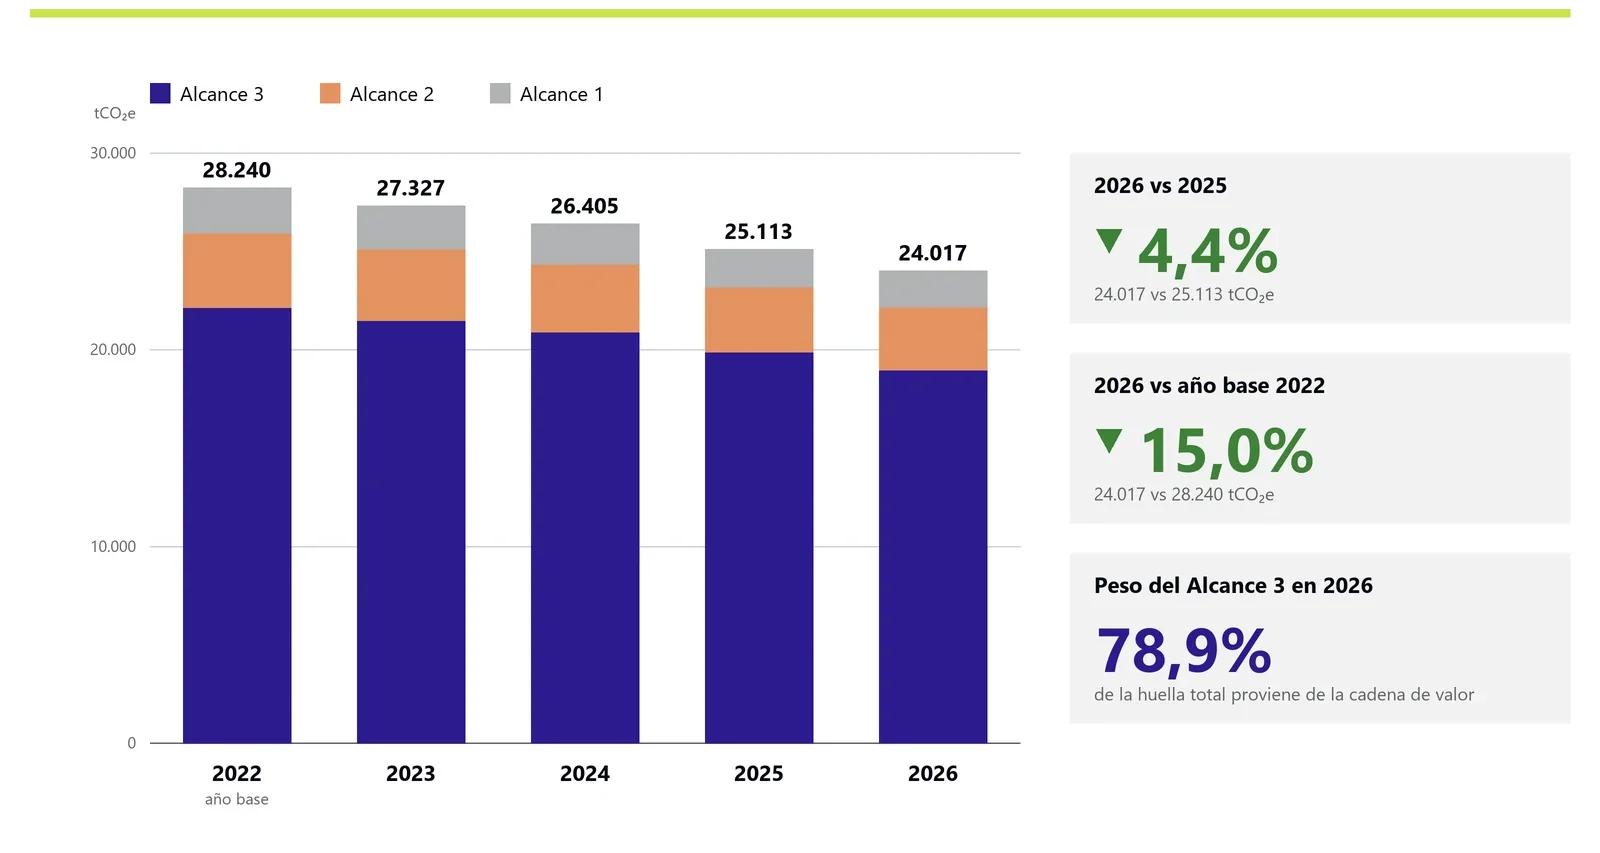Click the 25.113 total above 2025 bar

point(759,231)
